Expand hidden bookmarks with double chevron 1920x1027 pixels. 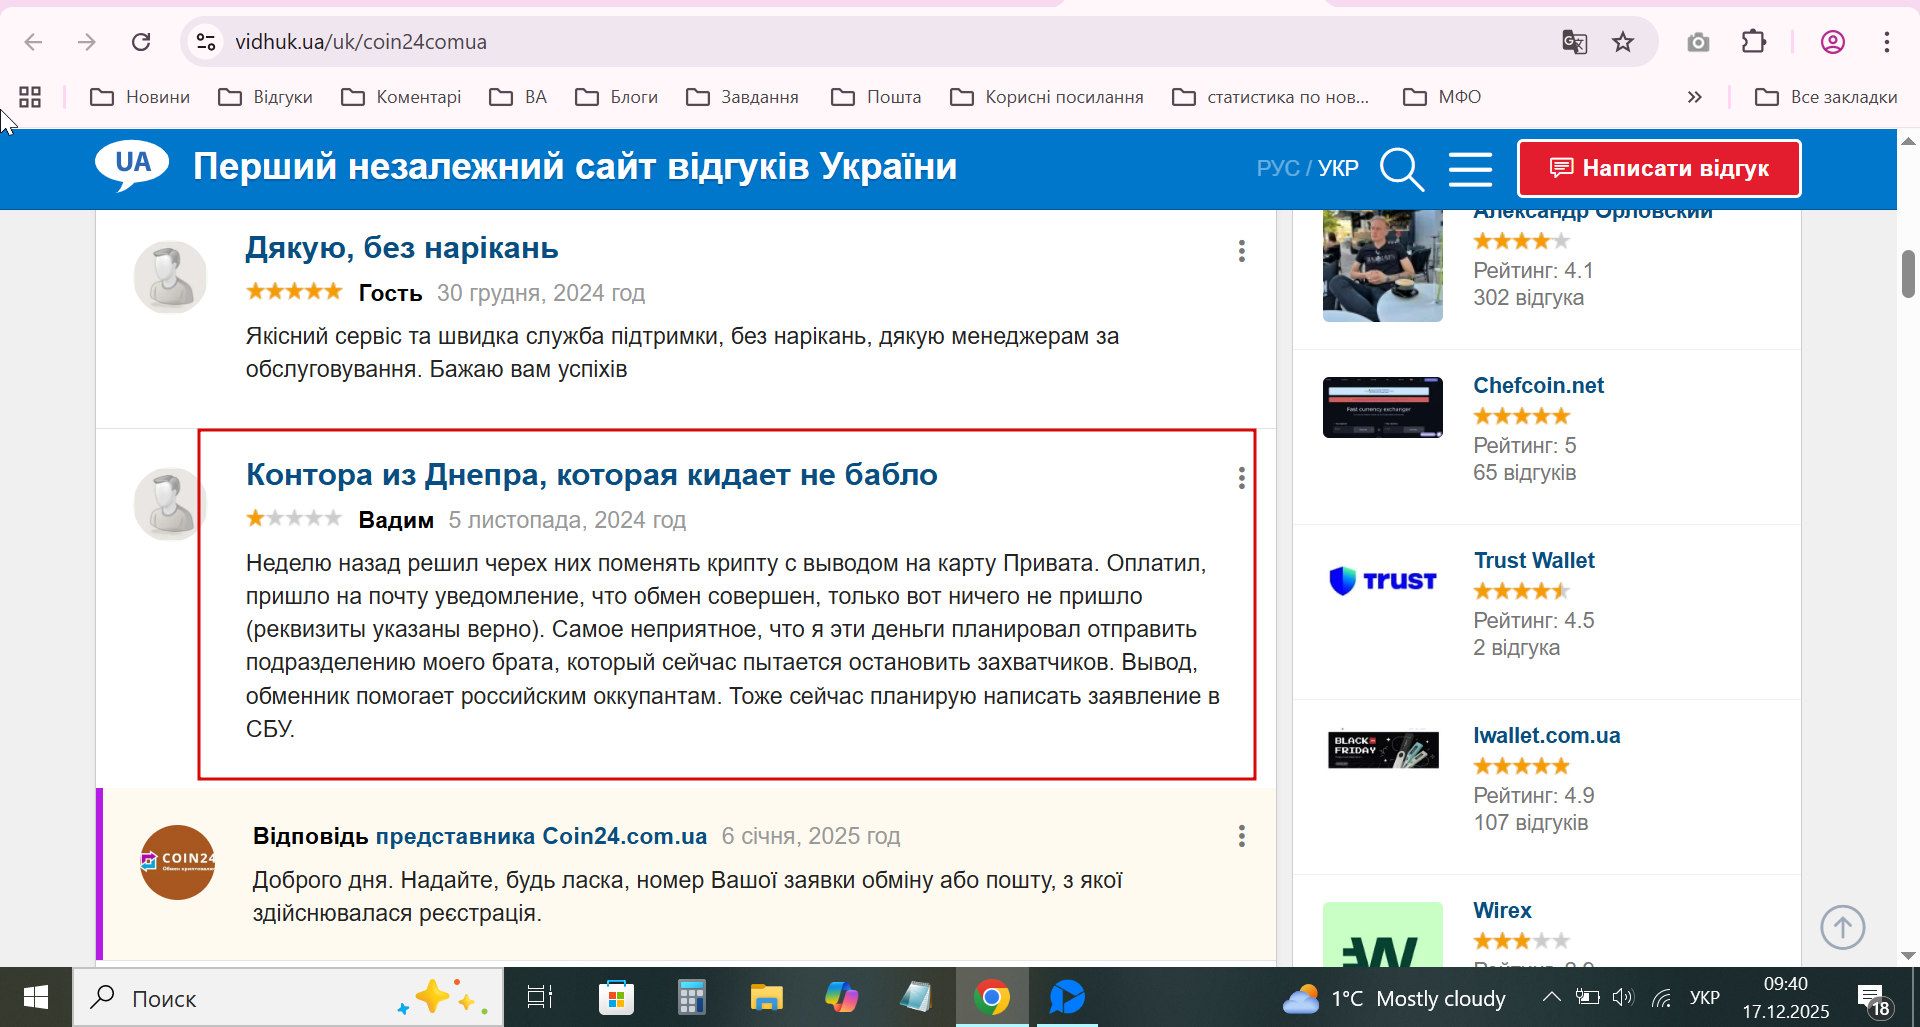(x=1694, y=97)
